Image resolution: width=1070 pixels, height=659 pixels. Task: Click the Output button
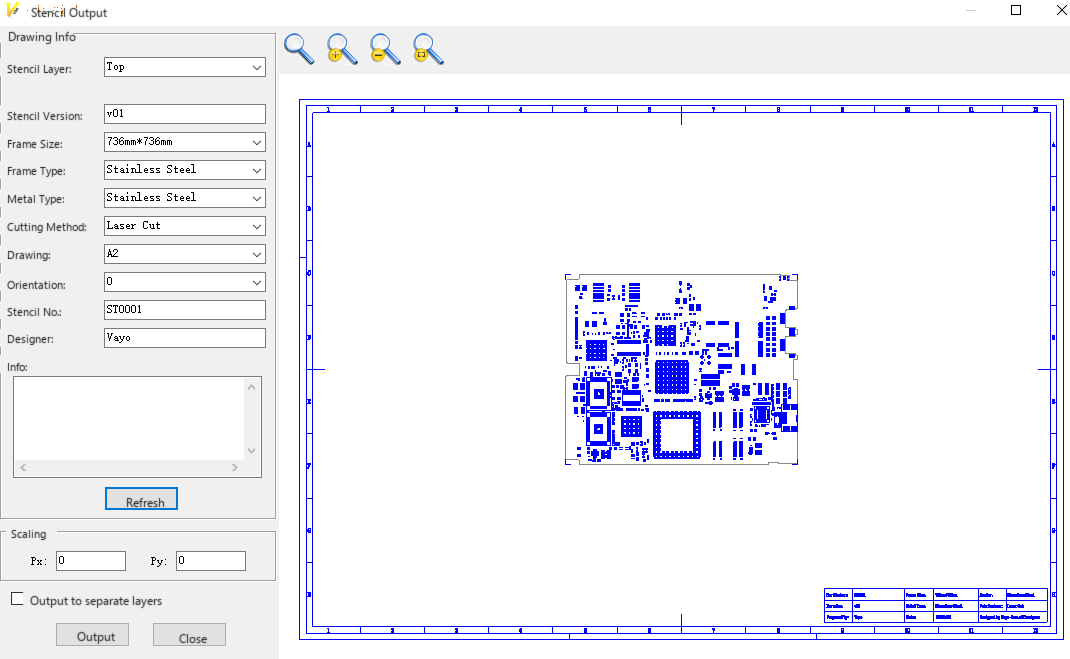pyautogui.click(x=92, y=634)
